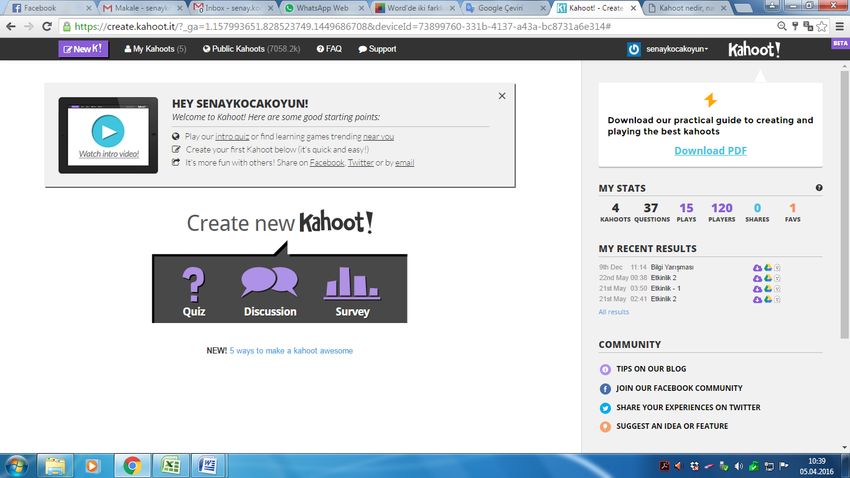Open Public Kahoots in the top menu
This screenshot has width=850, height=478.
click(252, 49)
